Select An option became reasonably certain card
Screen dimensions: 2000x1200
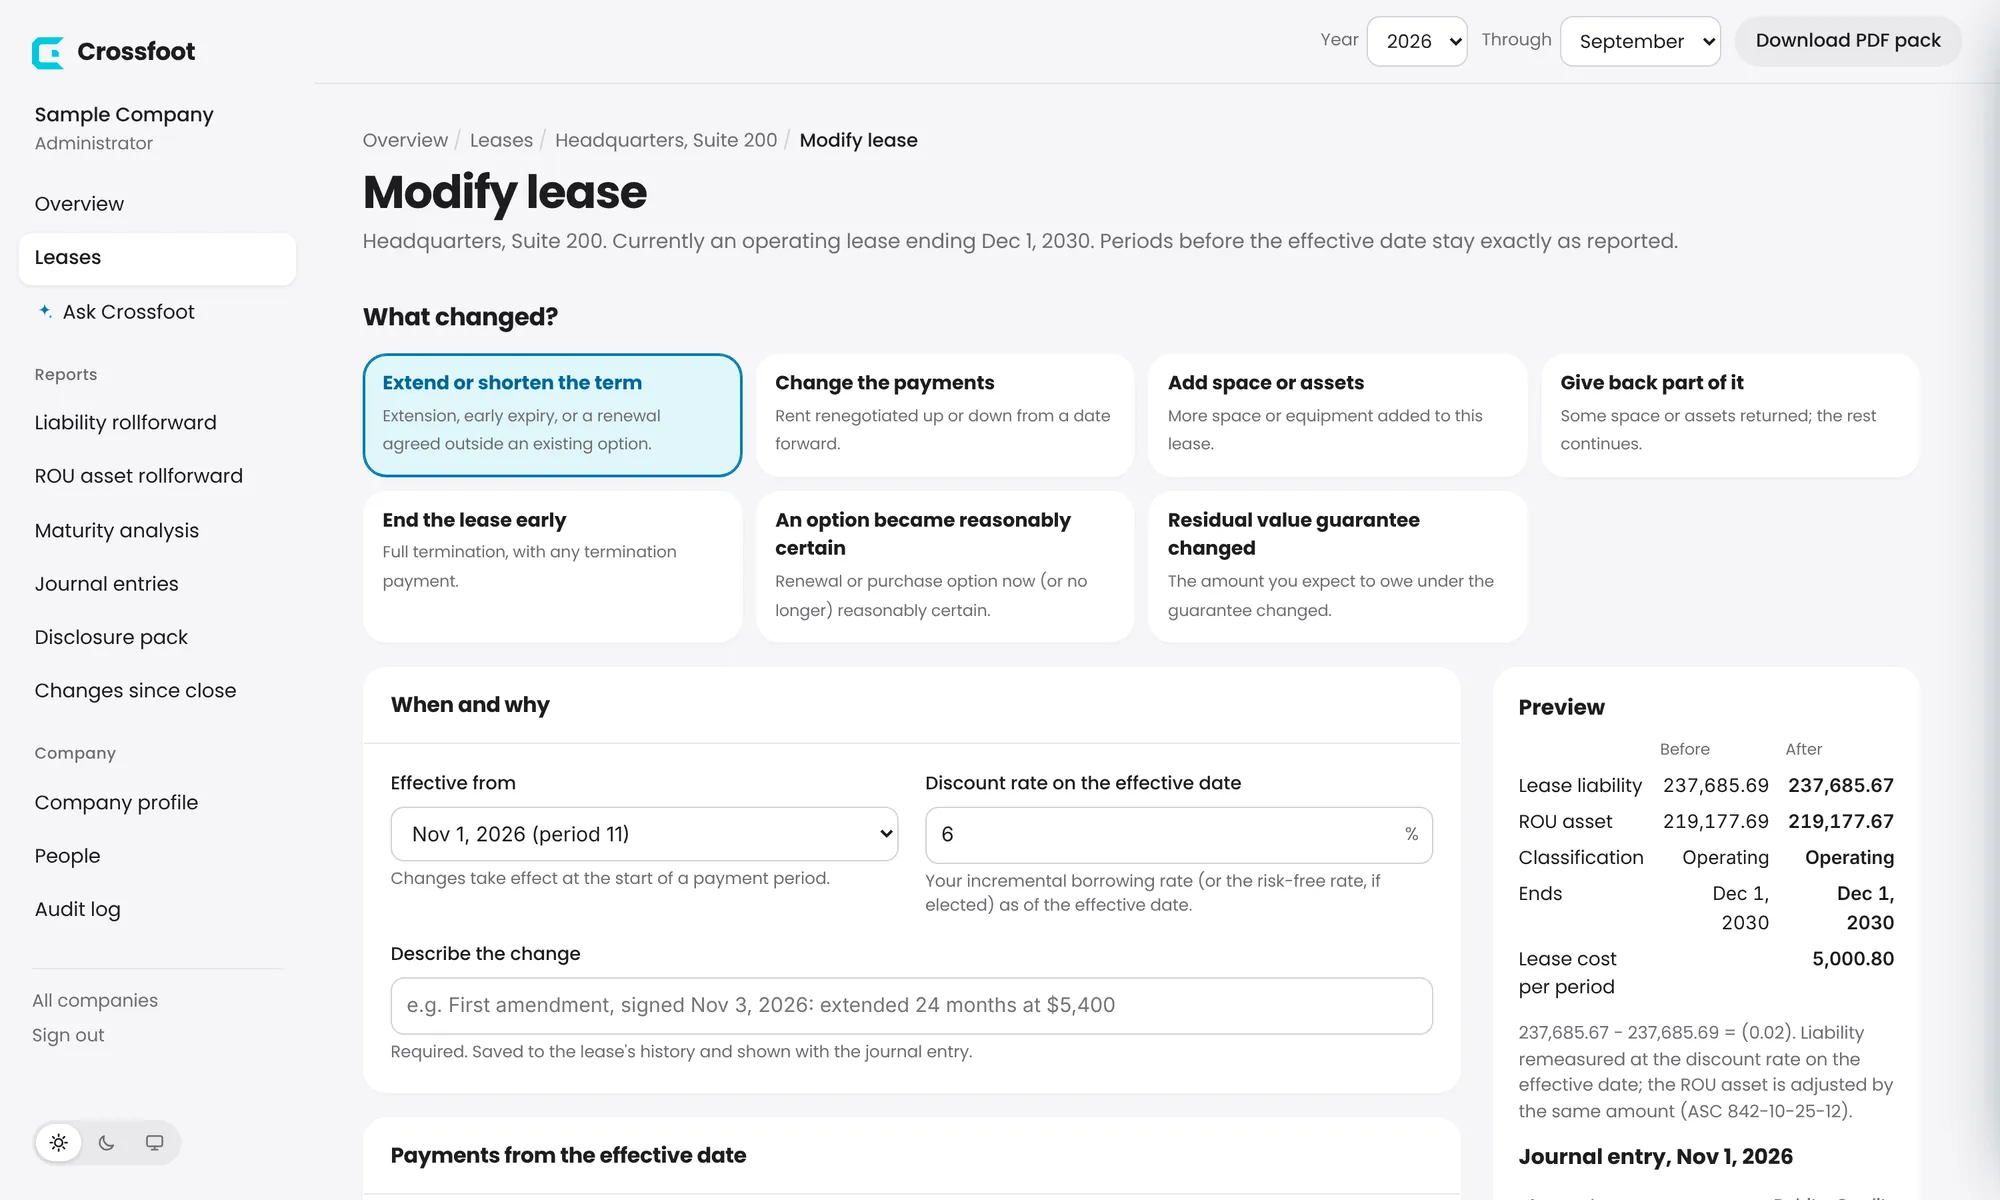pos(945,566)
